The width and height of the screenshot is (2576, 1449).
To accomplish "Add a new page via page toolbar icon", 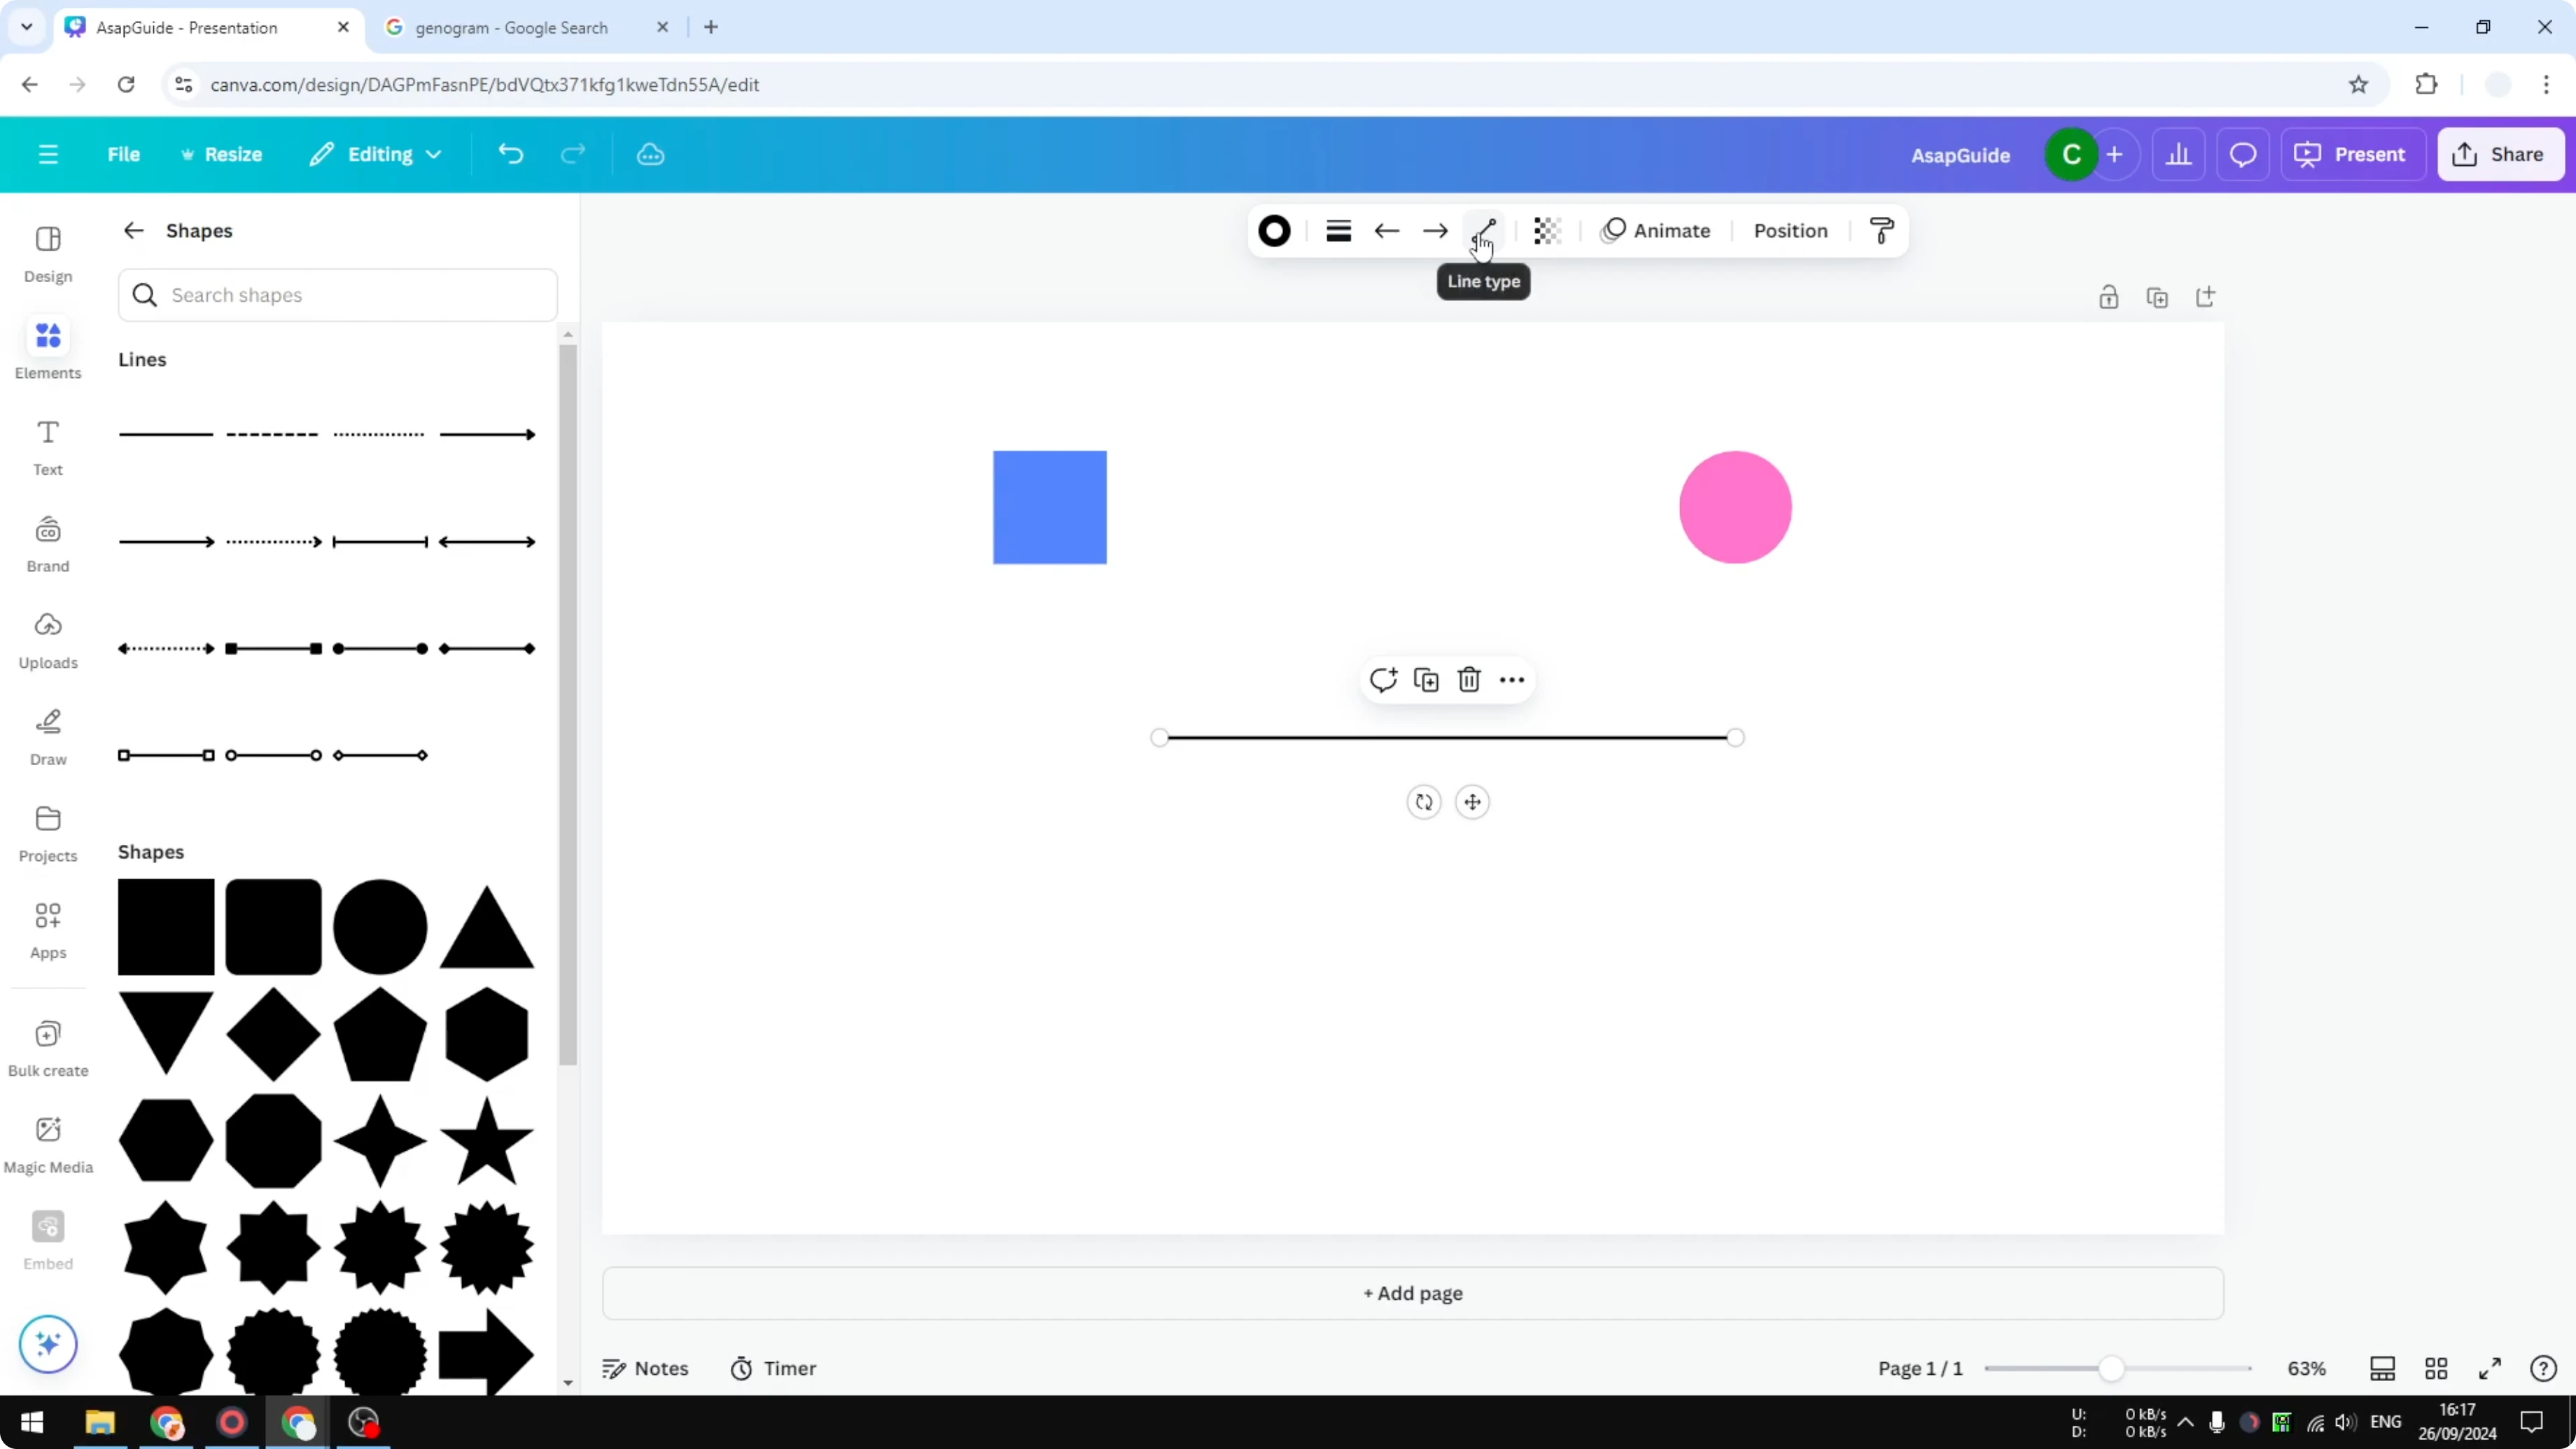I will pos(2205,298).
